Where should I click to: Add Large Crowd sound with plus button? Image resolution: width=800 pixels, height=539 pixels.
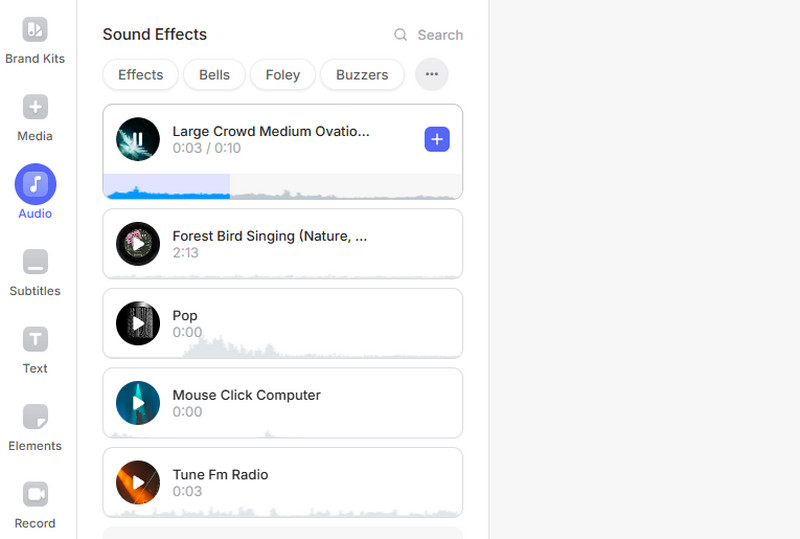437,139
